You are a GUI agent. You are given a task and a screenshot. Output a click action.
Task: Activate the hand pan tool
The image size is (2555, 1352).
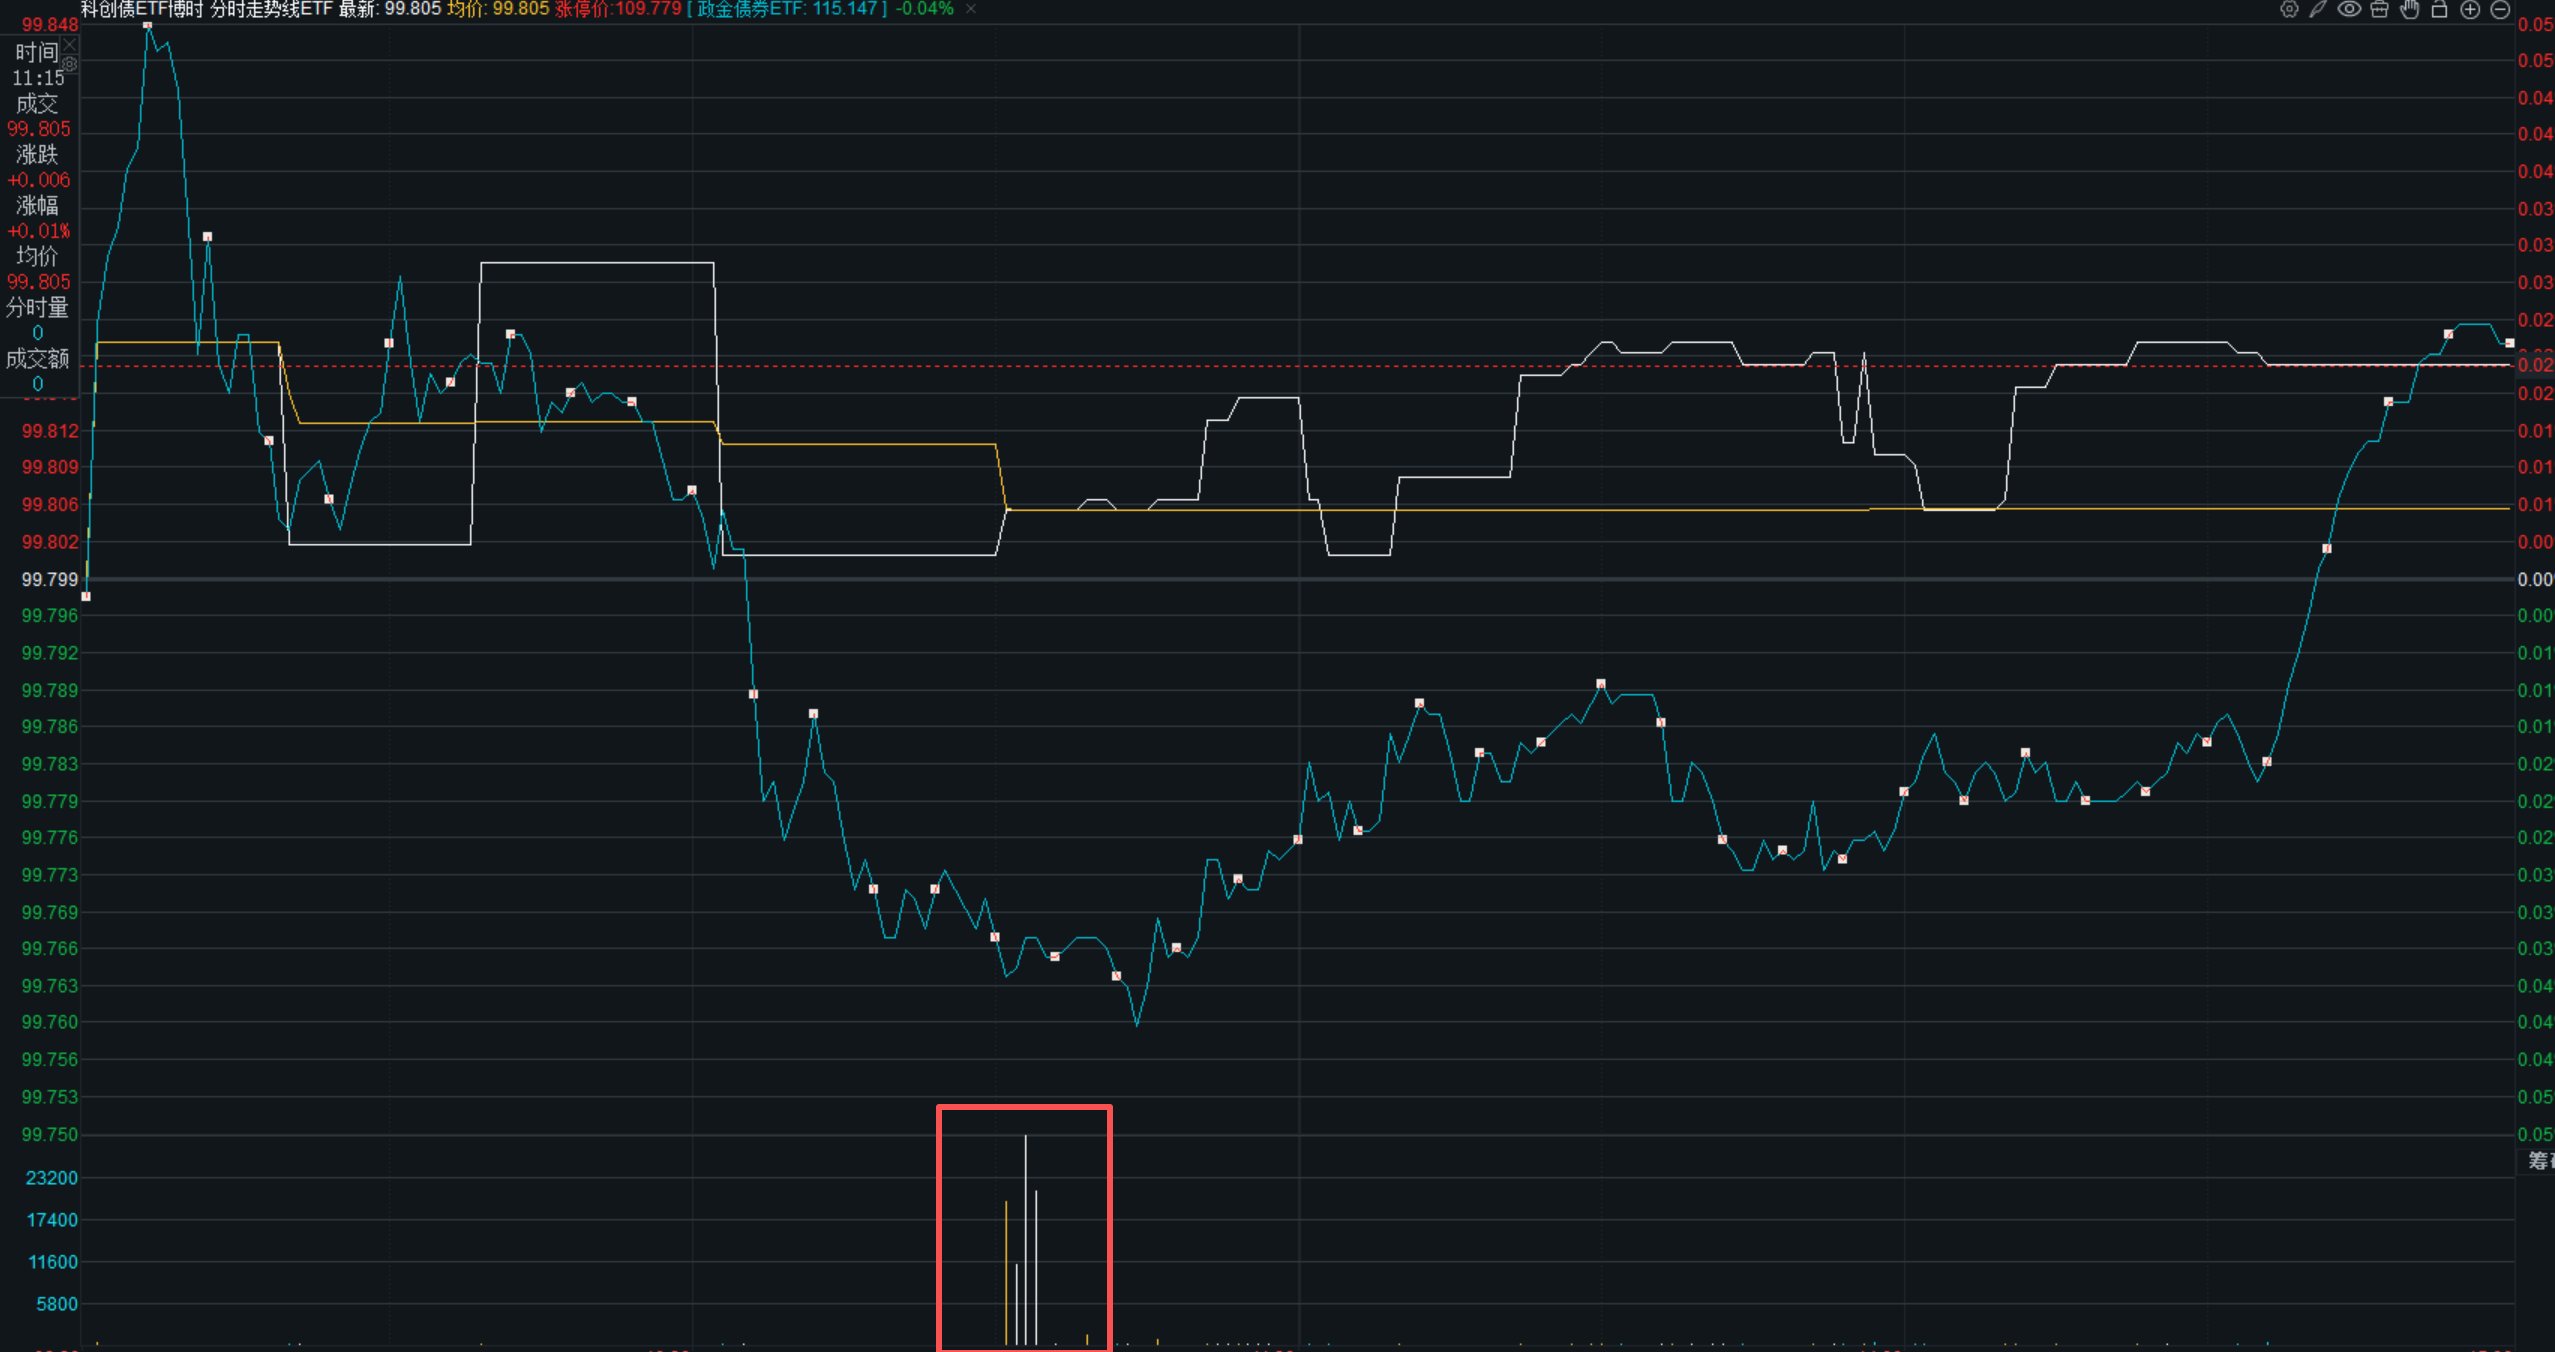coord(2410,10)
